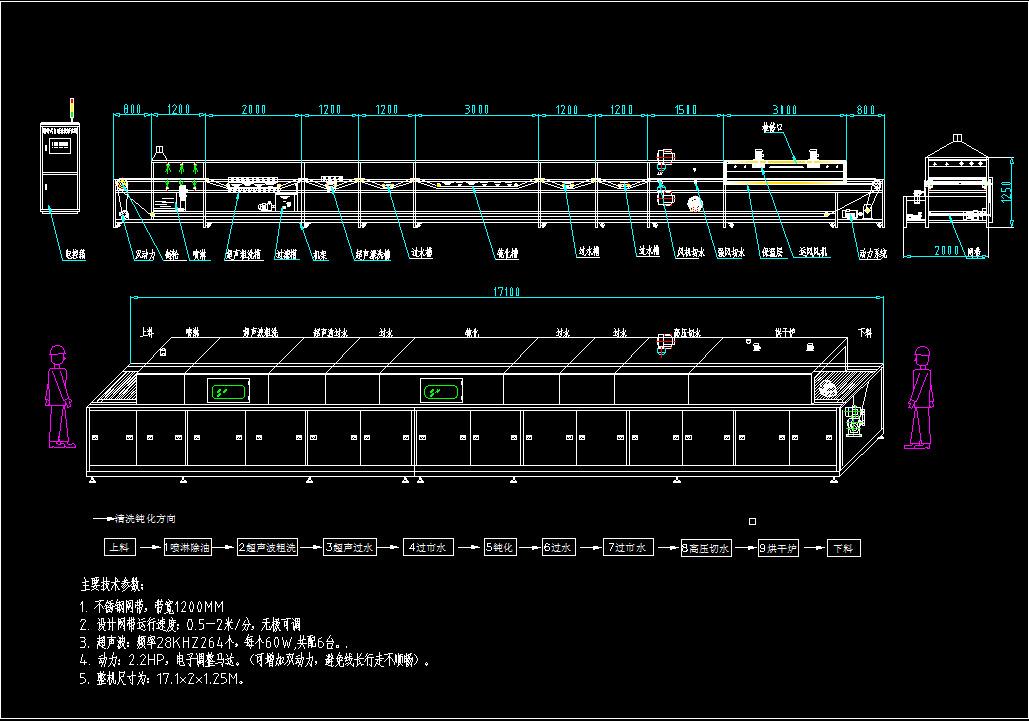
Task: Click the 上料 box in the flowchart
Action: click(117, 548)
